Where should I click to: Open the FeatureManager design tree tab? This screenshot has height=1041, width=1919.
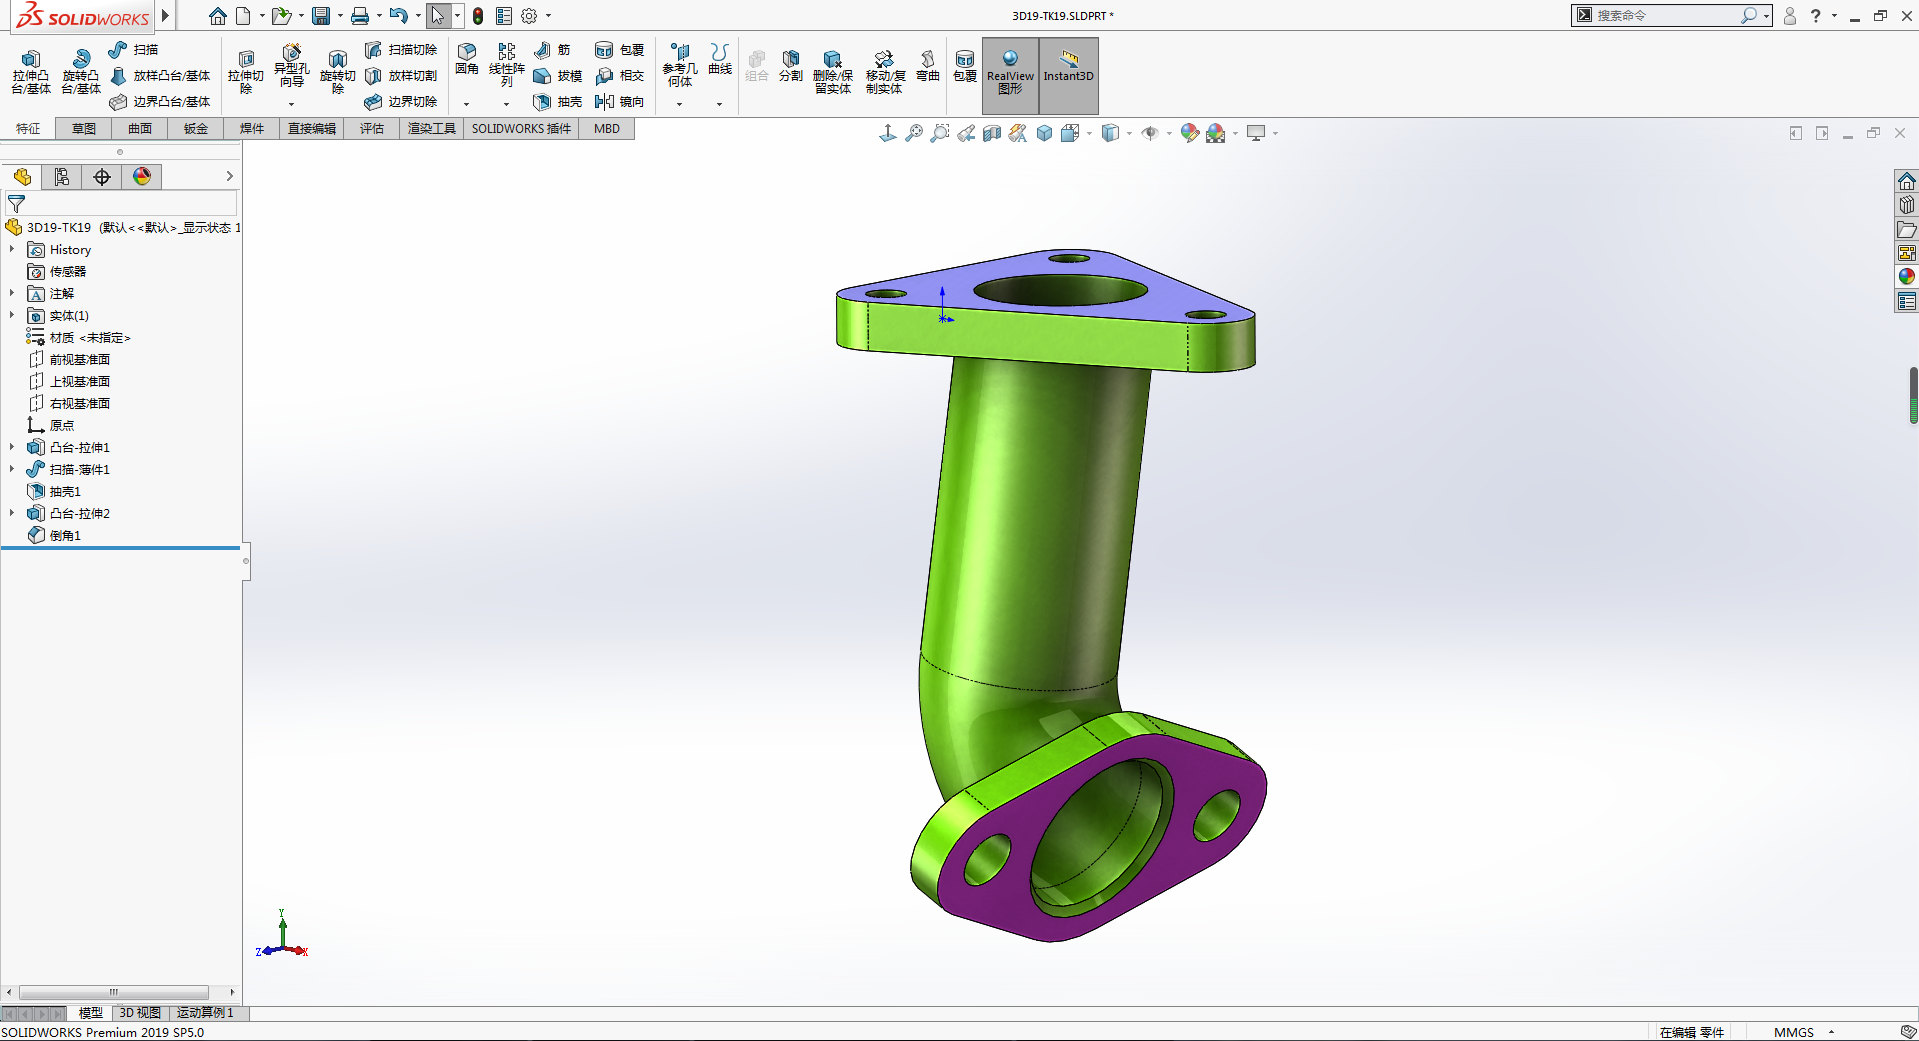click(x=22, y=177)
